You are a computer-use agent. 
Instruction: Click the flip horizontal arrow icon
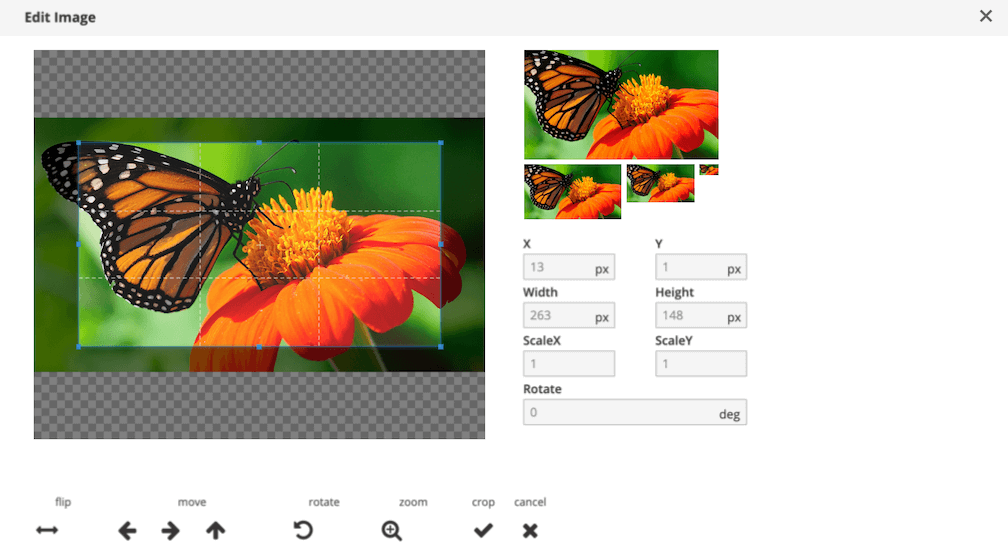47,530
